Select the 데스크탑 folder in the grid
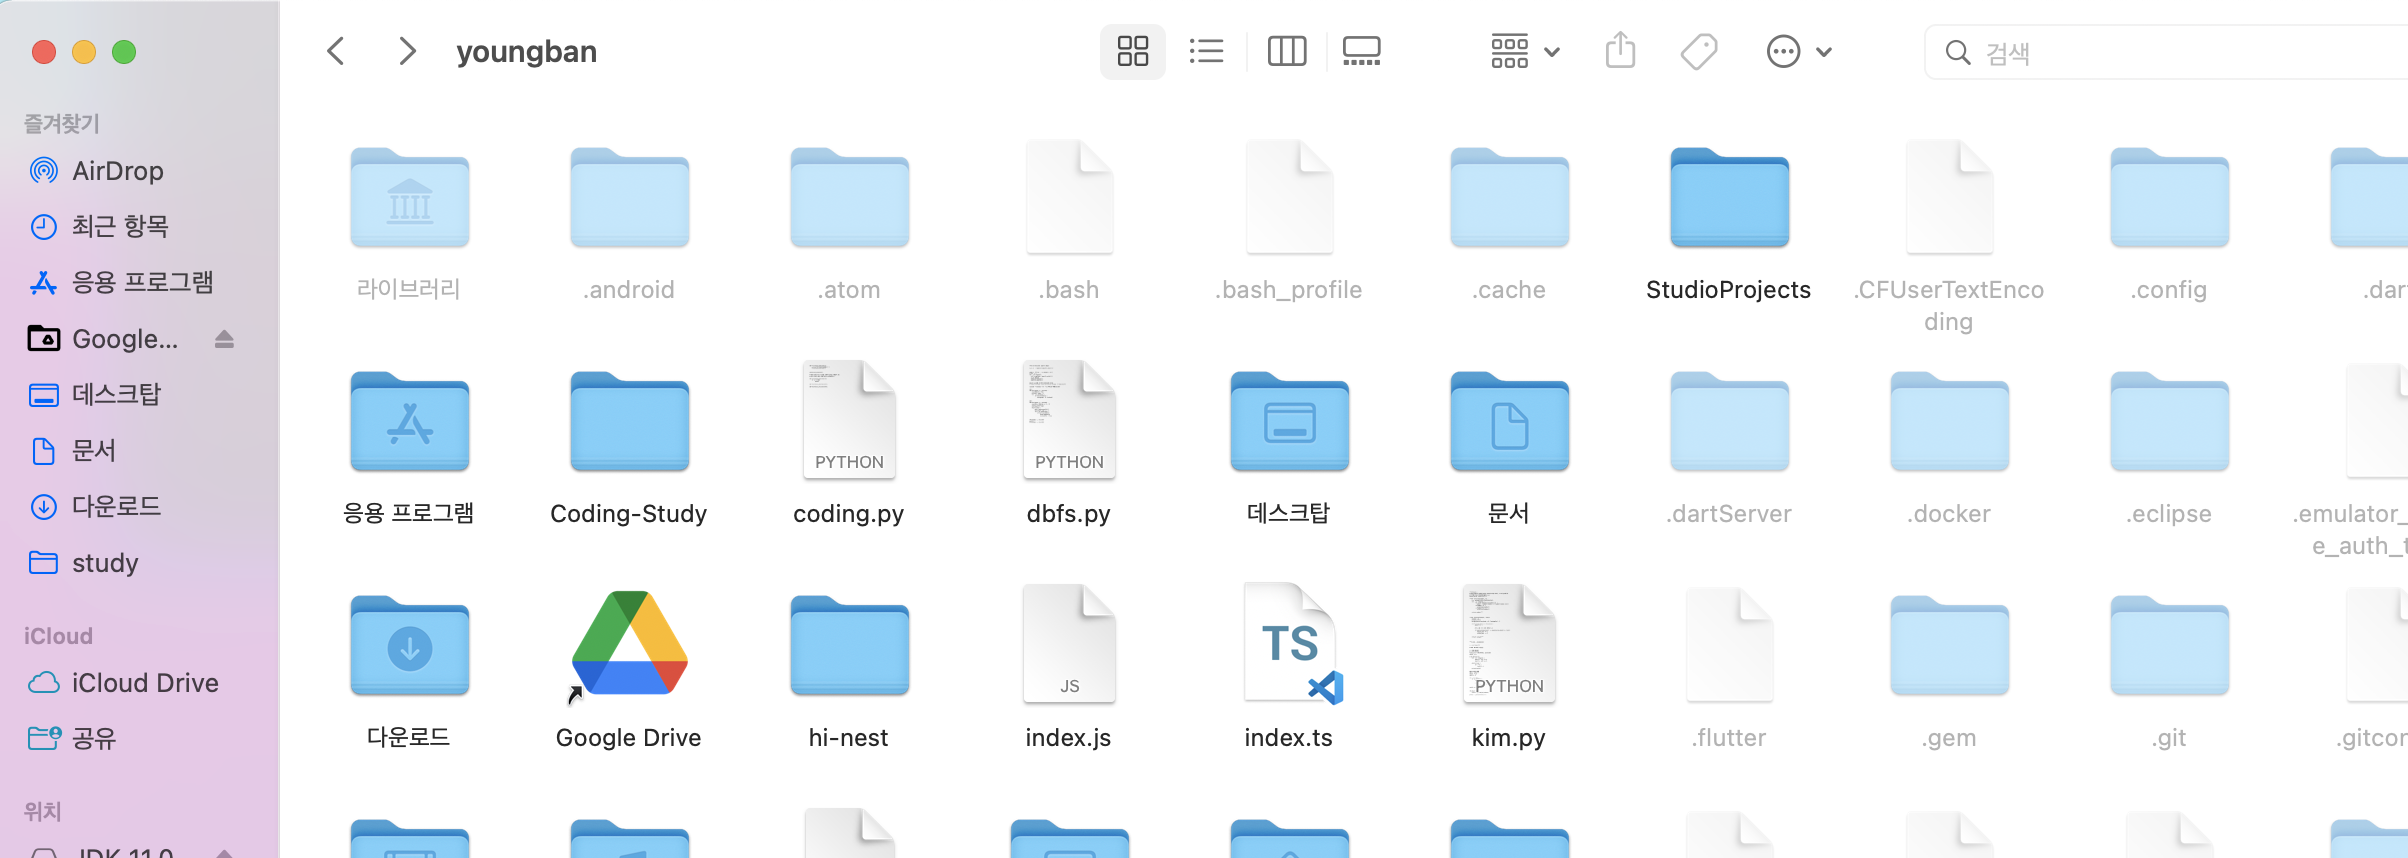 coord(1290,422)
